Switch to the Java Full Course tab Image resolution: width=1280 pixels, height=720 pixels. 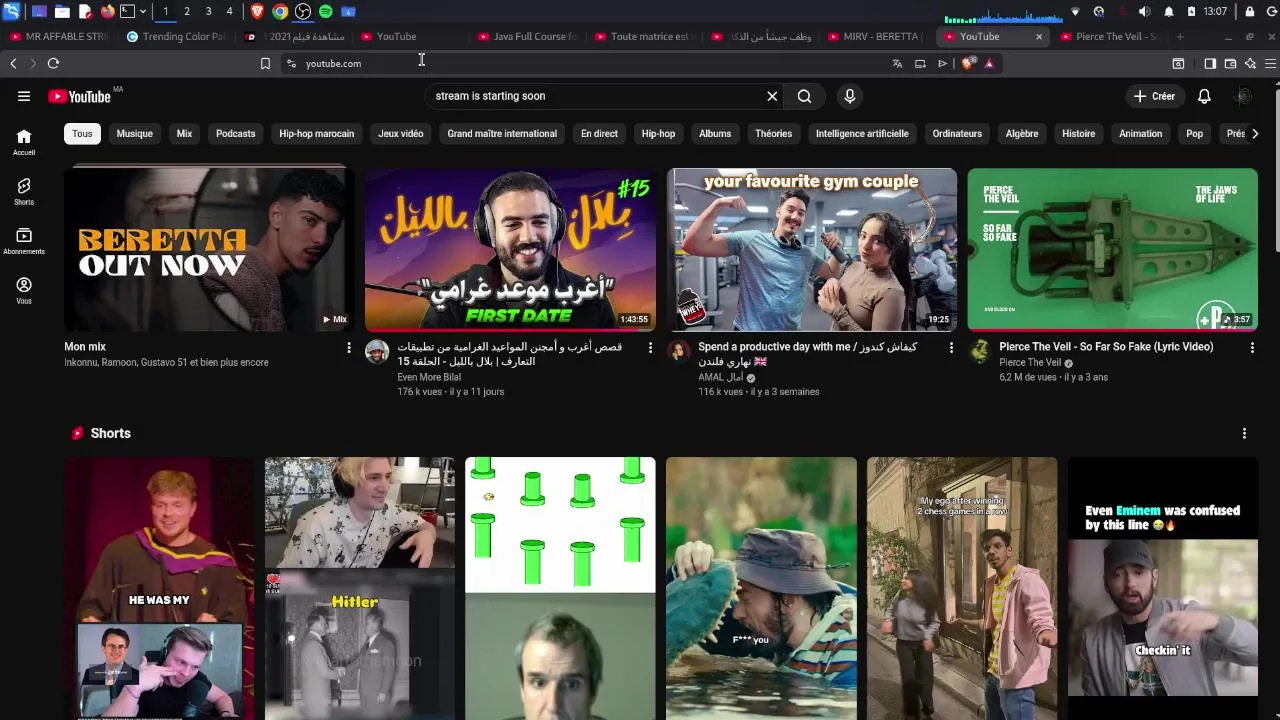527,36
